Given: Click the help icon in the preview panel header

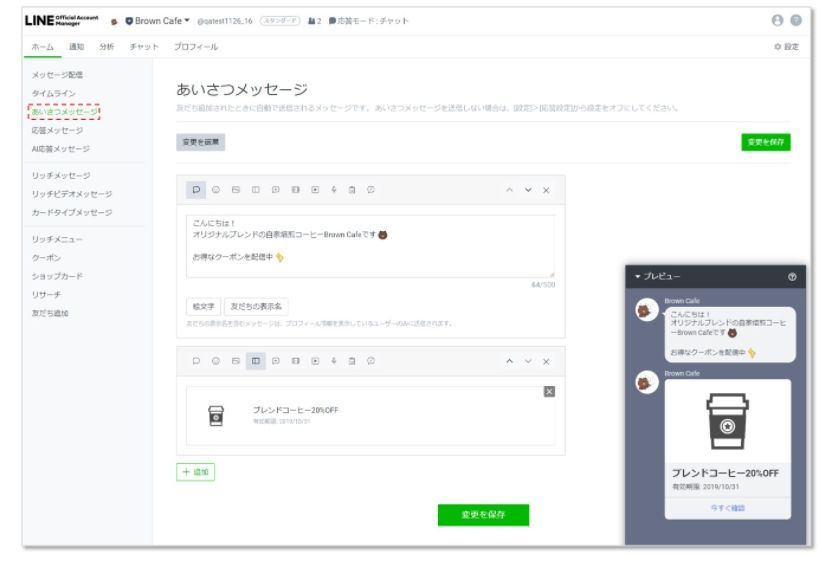Looking at the screenshot, I should 792,277.
